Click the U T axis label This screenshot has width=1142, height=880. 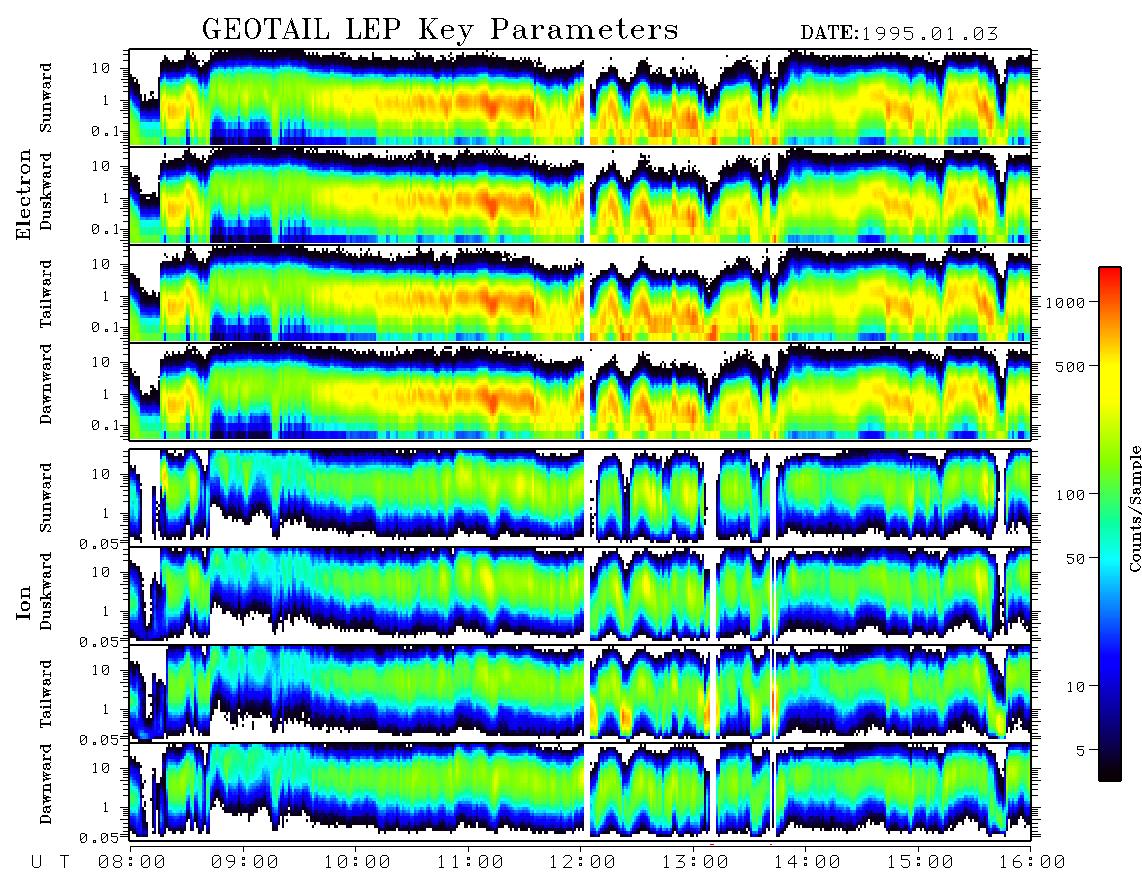pyautogui.click(x=50, y=862)
